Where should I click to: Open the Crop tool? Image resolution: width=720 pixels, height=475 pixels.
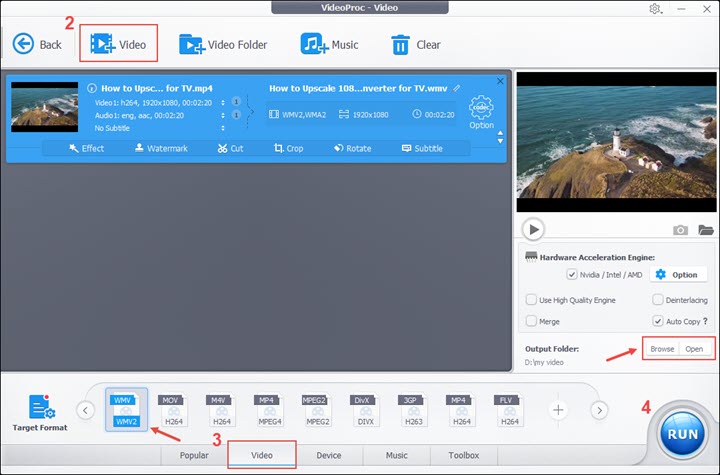[288, 148]
